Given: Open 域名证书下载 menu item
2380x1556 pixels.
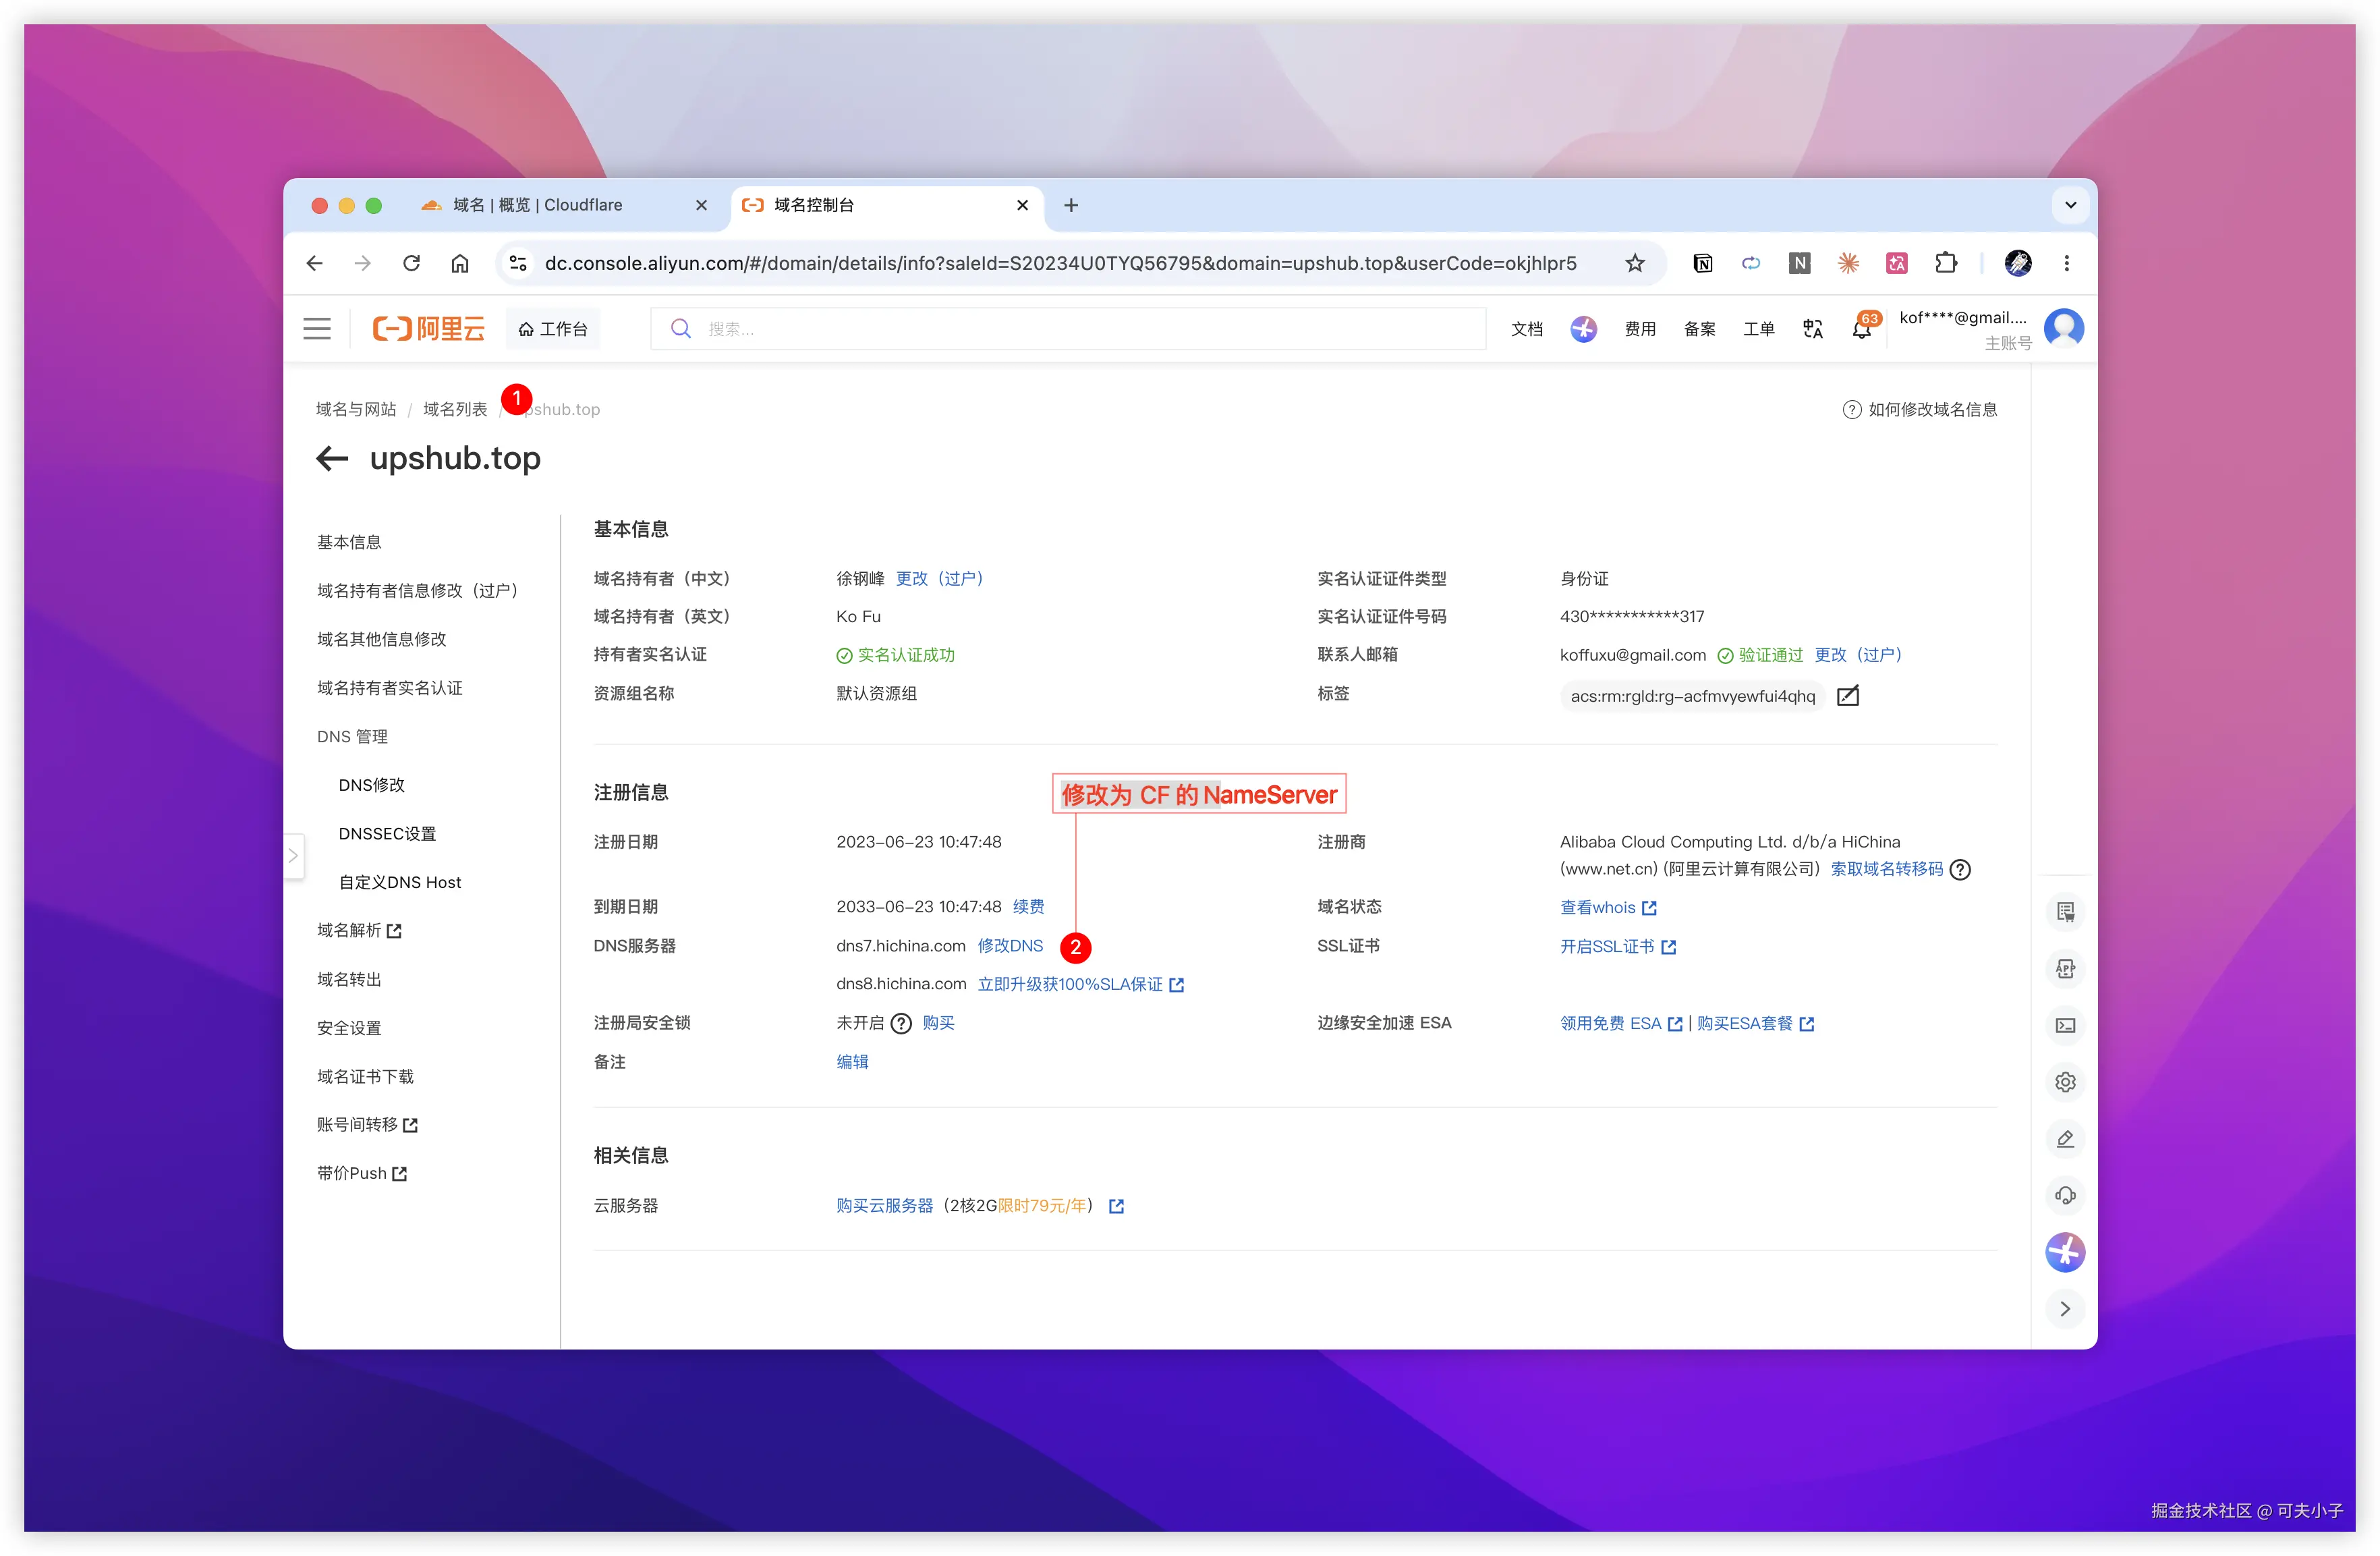Looking at the screenshot, I should 365,1076.
